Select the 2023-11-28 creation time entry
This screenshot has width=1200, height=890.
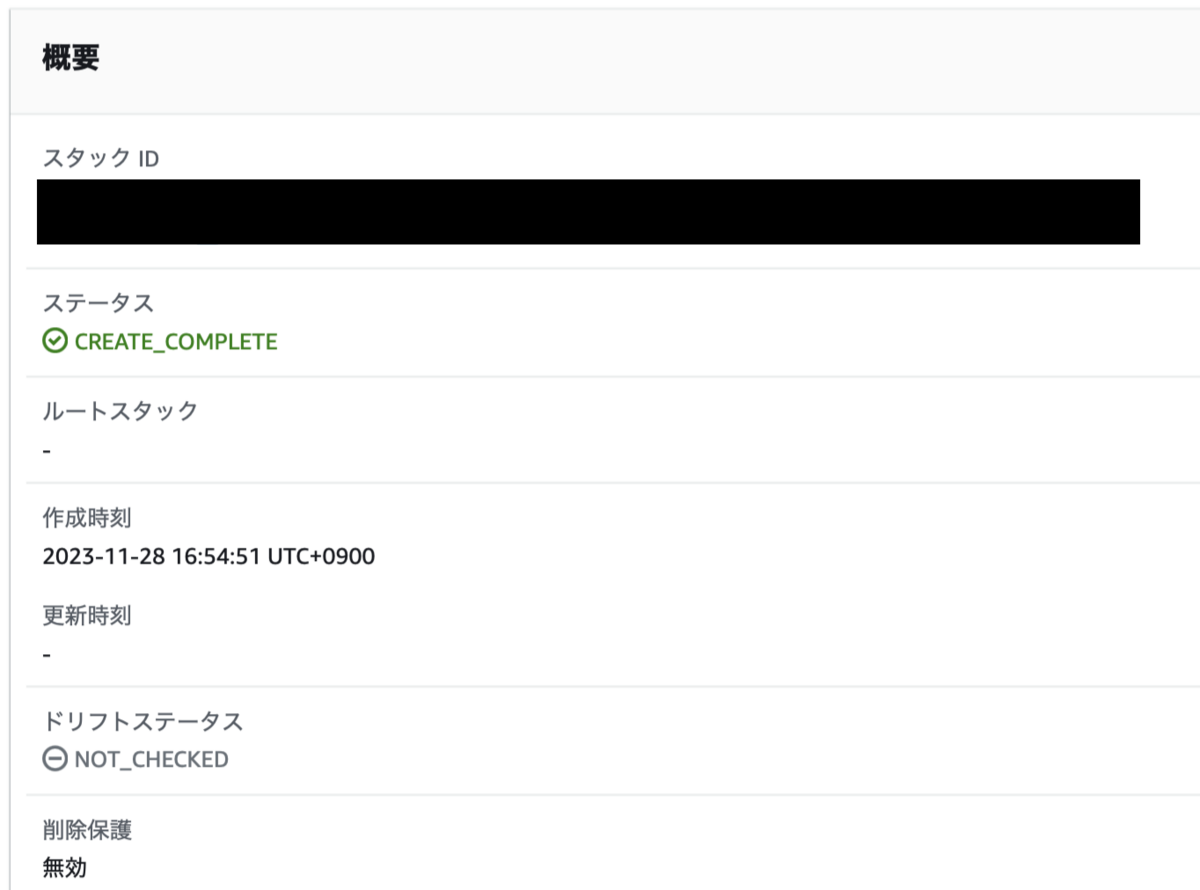208,556
